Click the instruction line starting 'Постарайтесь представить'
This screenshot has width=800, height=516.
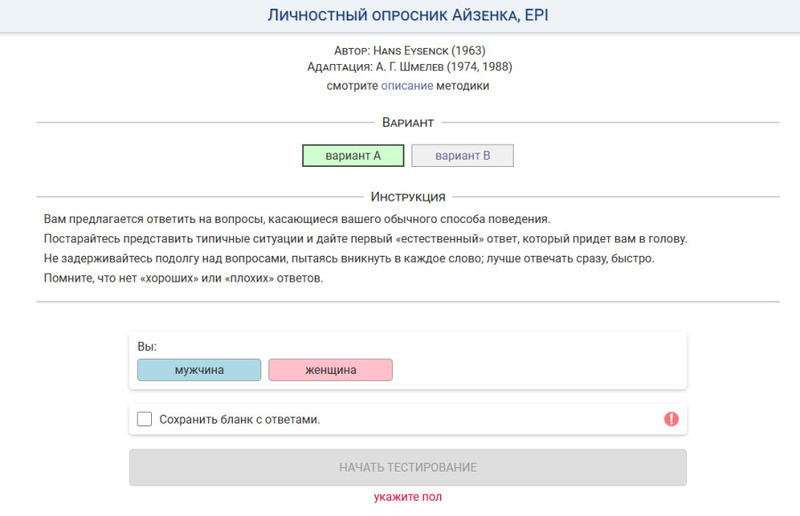365,239
